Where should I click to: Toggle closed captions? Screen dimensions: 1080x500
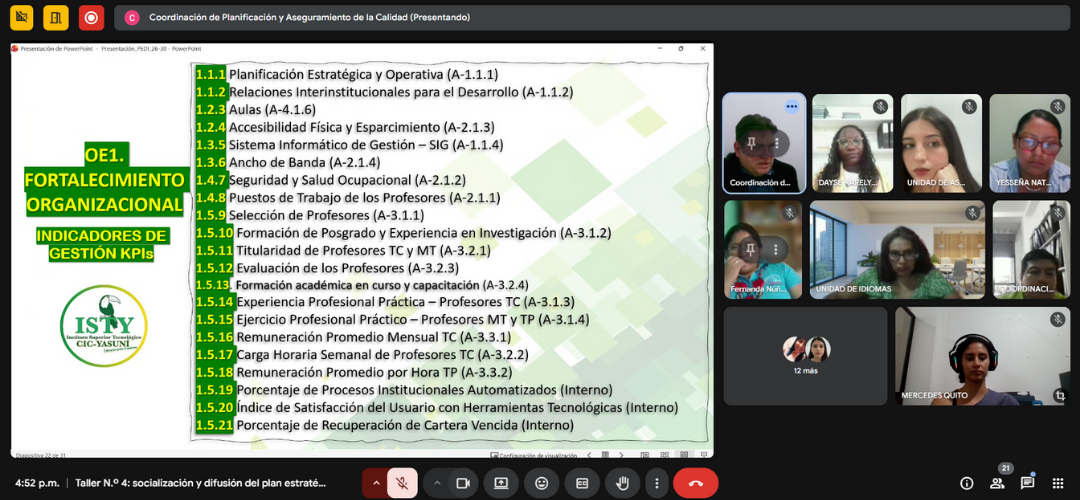[x=581, y=483]
